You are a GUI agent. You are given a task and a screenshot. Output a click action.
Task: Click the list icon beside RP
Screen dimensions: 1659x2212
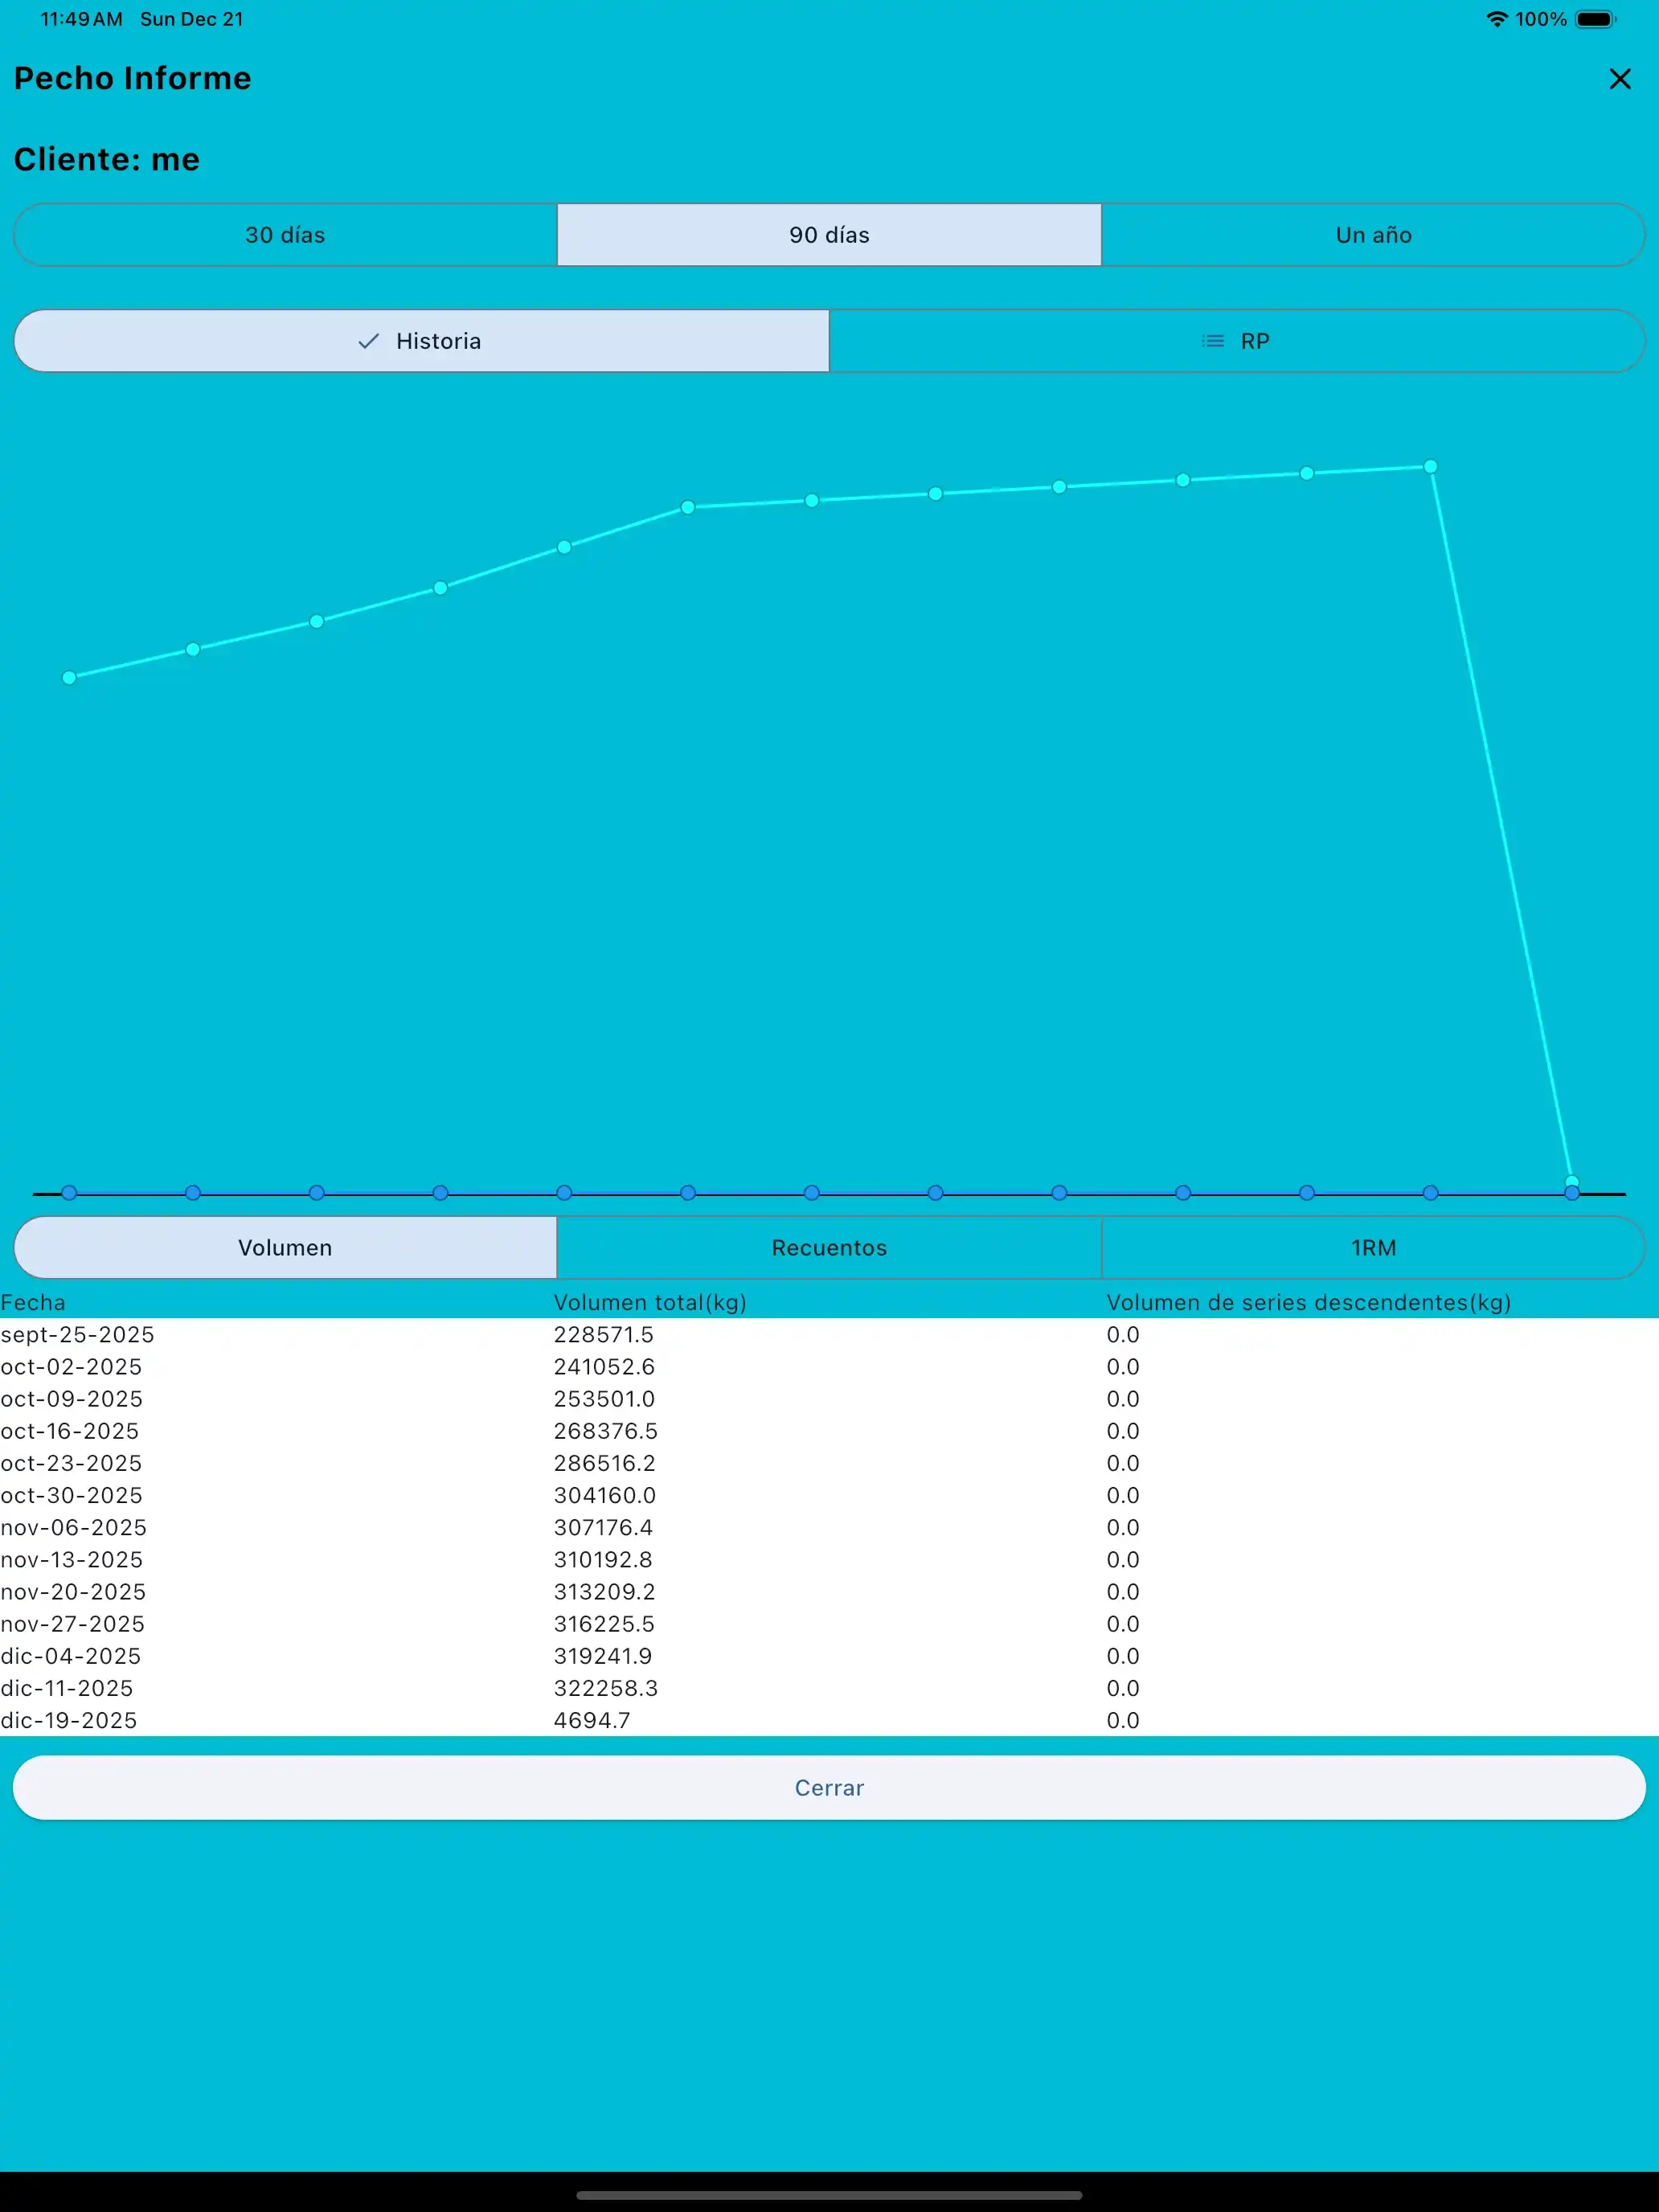coord(1212,341)
